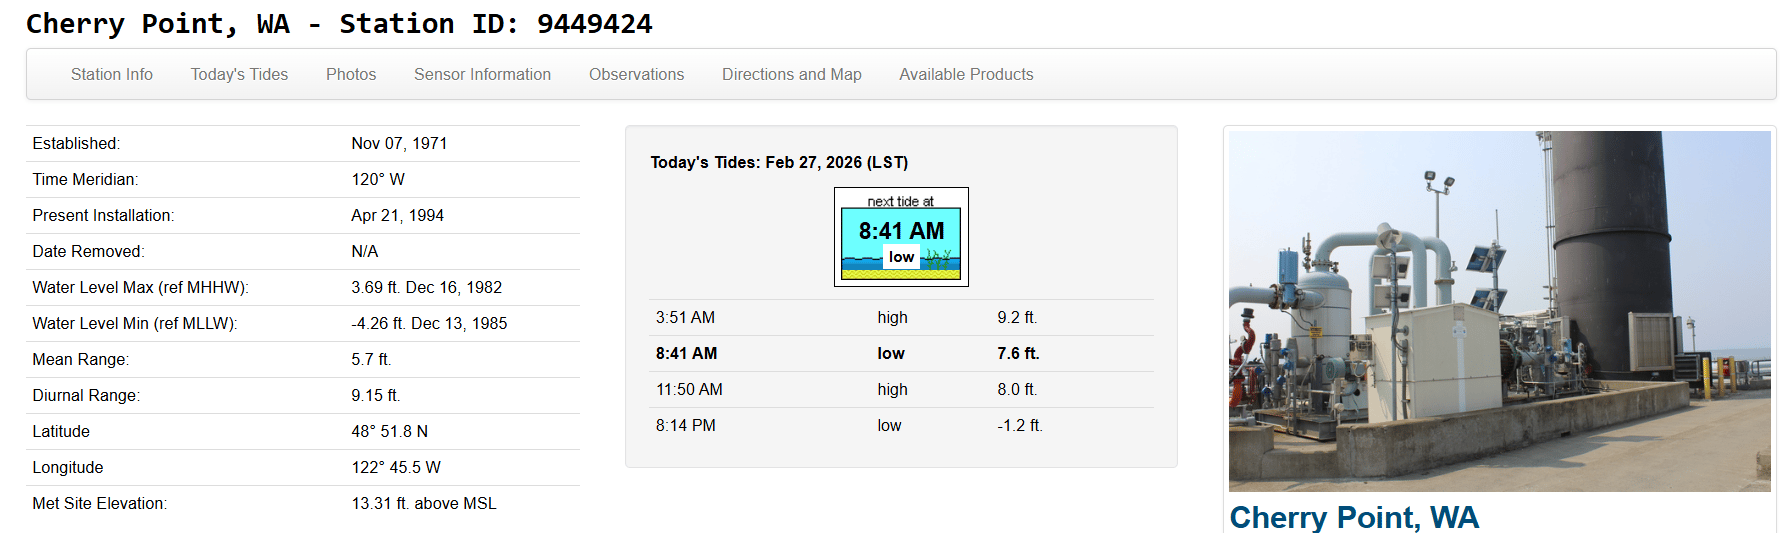Select the bold 8:41 AM low tide row
Screen dimensions: 1780x533
coord(901,354)
